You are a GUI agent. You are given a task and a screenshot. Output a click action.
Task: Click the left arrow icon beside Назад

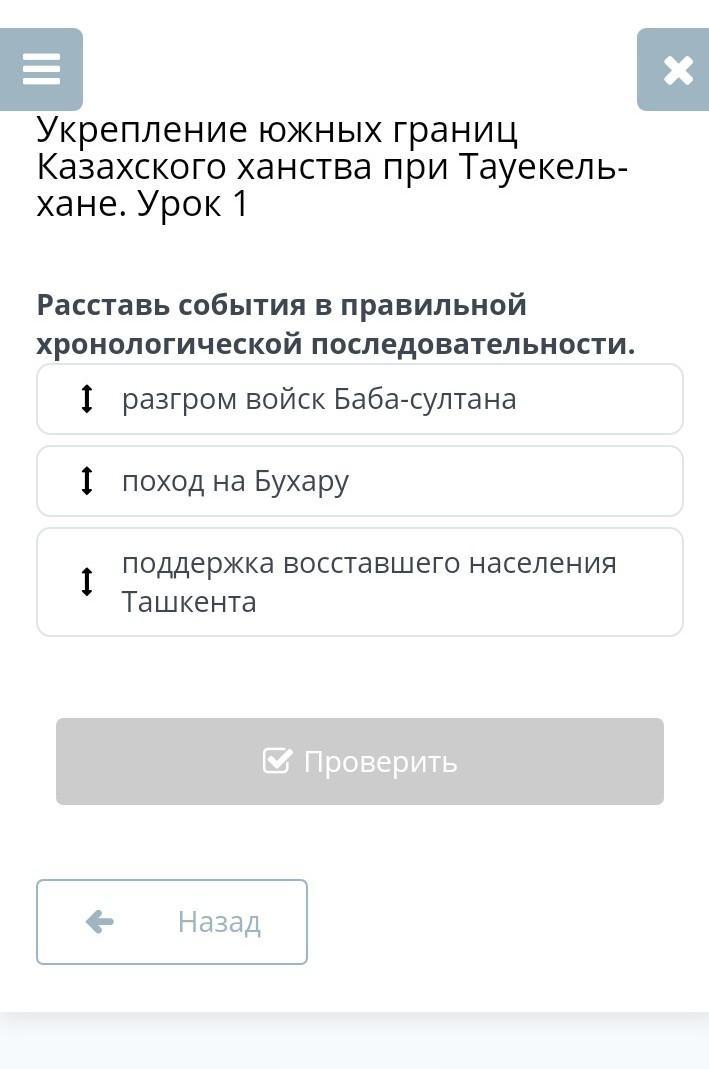pyautogui.click(x=100, y=922)
